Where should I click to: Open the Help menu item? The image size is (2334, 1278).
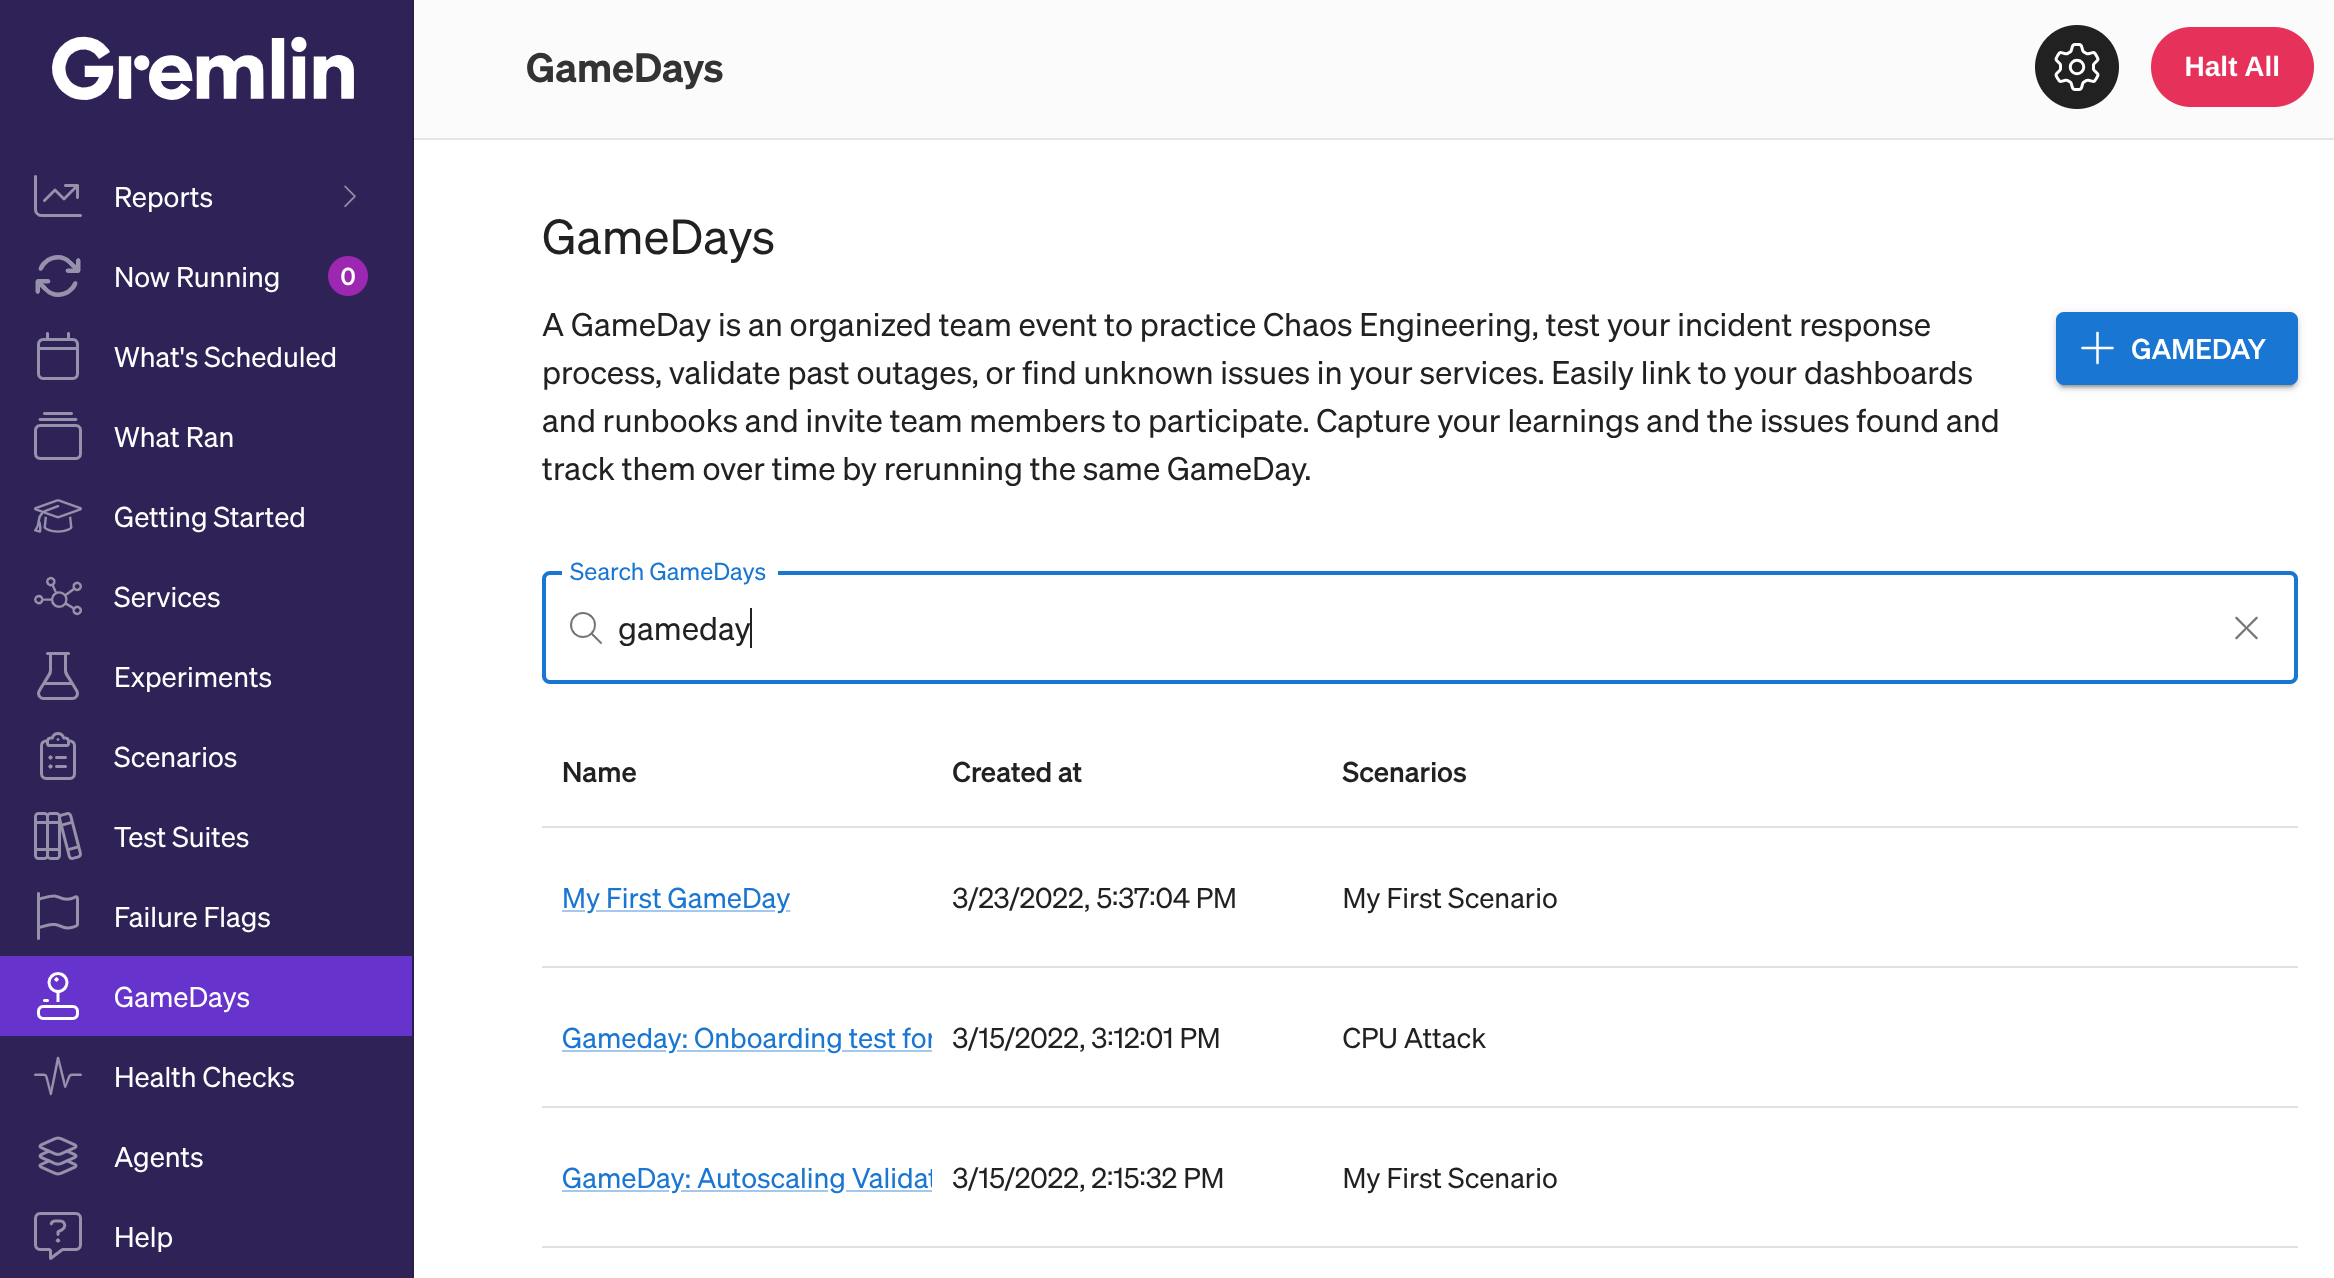point(206,1236)
